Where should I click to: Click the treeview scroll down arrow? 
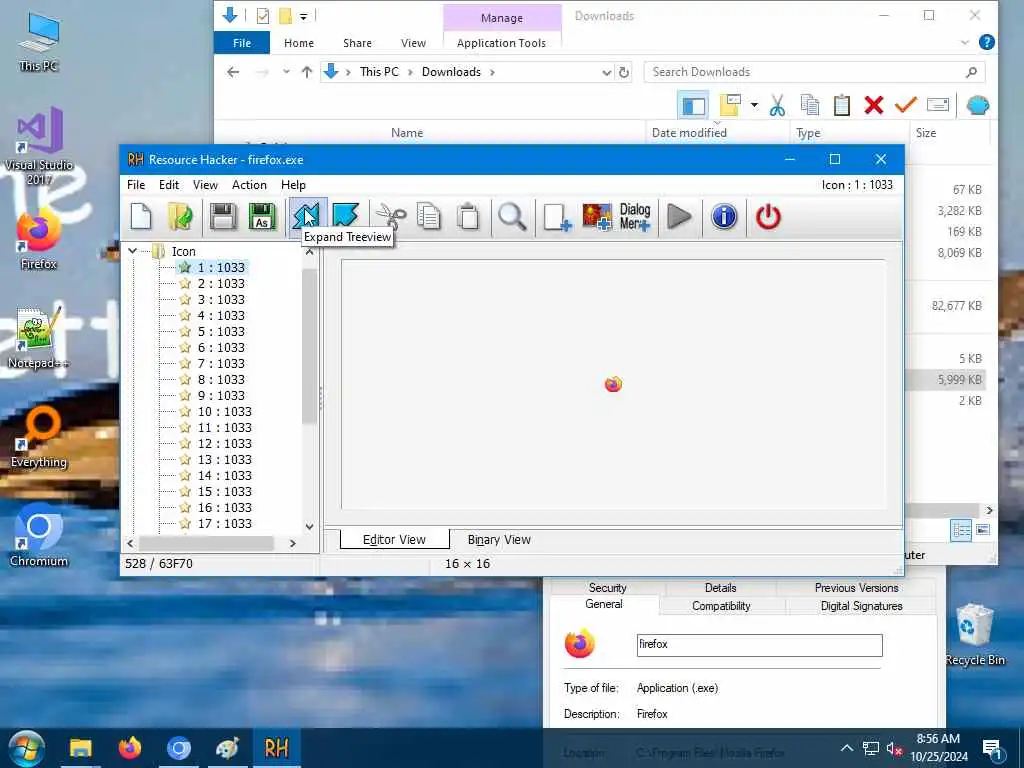click(x=310, y=526)
